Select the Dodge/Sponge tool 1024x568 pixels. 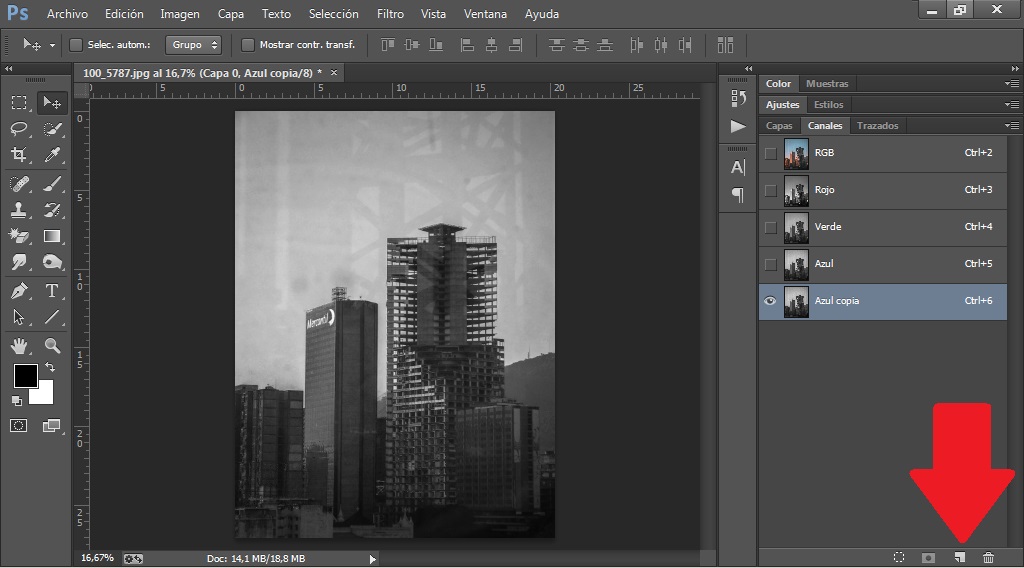click(52, 262)
